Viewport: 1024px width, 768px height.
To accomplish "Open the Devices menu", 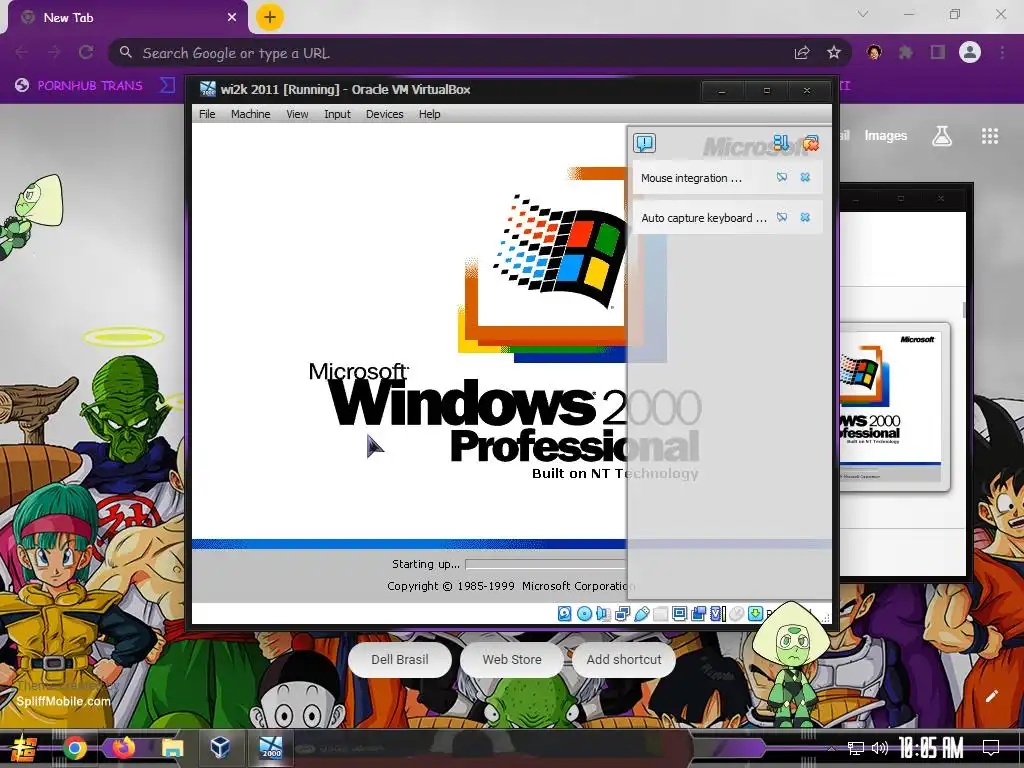I will [x=385, y=114].
